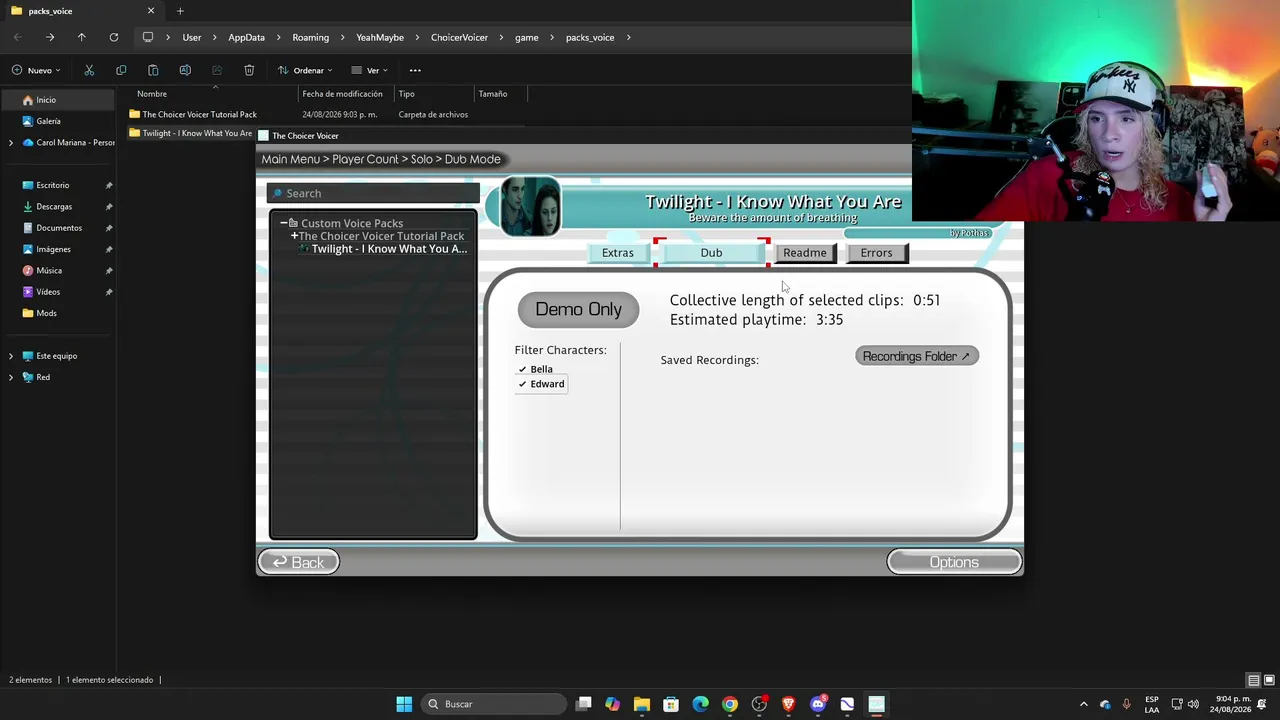This screenshot has height=720, width=1280.
Task: Open Discord from the taskbar
Action: (818, 704)
